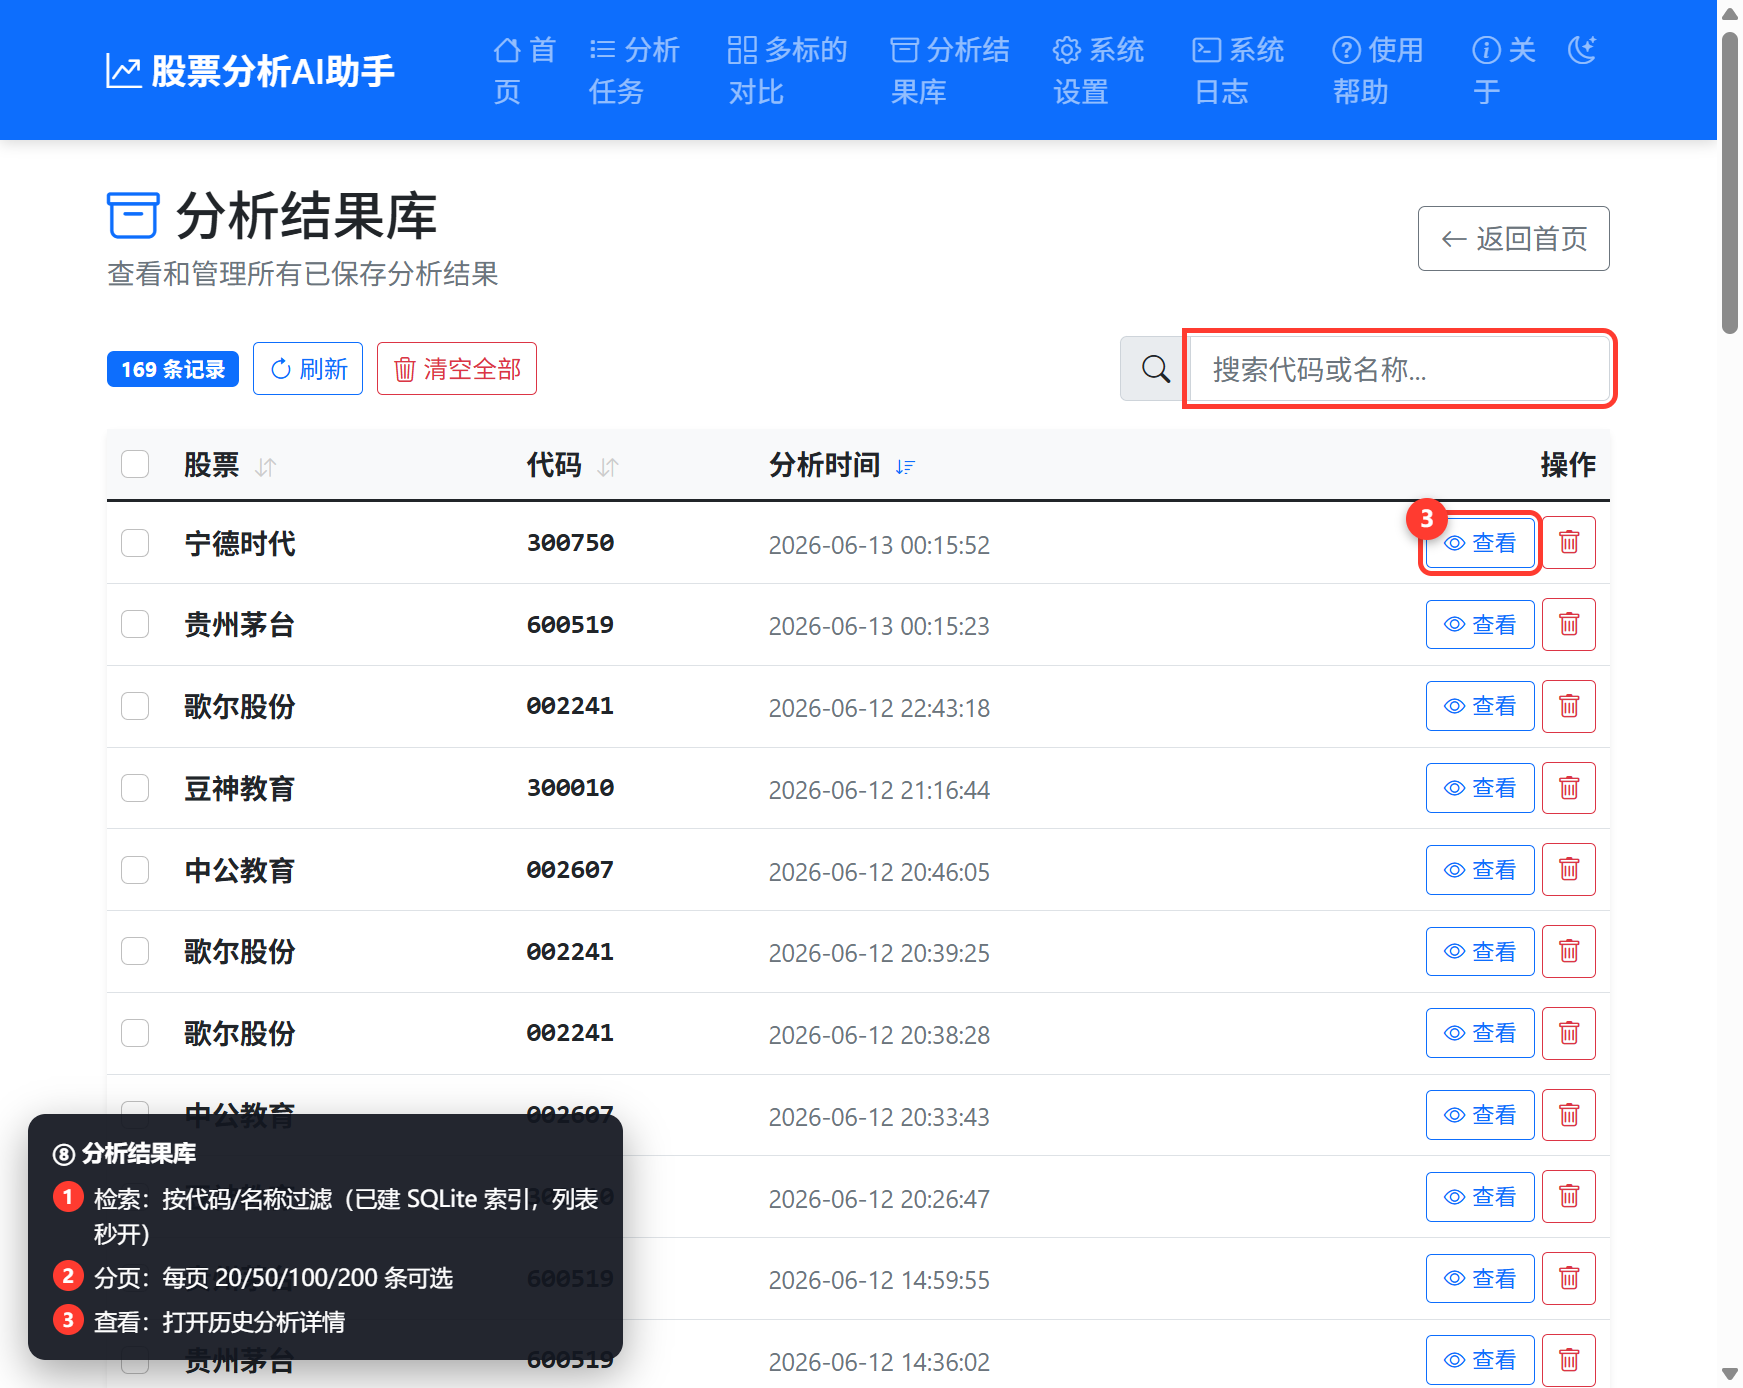Click stock code 600519 in 00:15:23 row
Screen dimensions: 1743x1388
(x=570, y=625)
